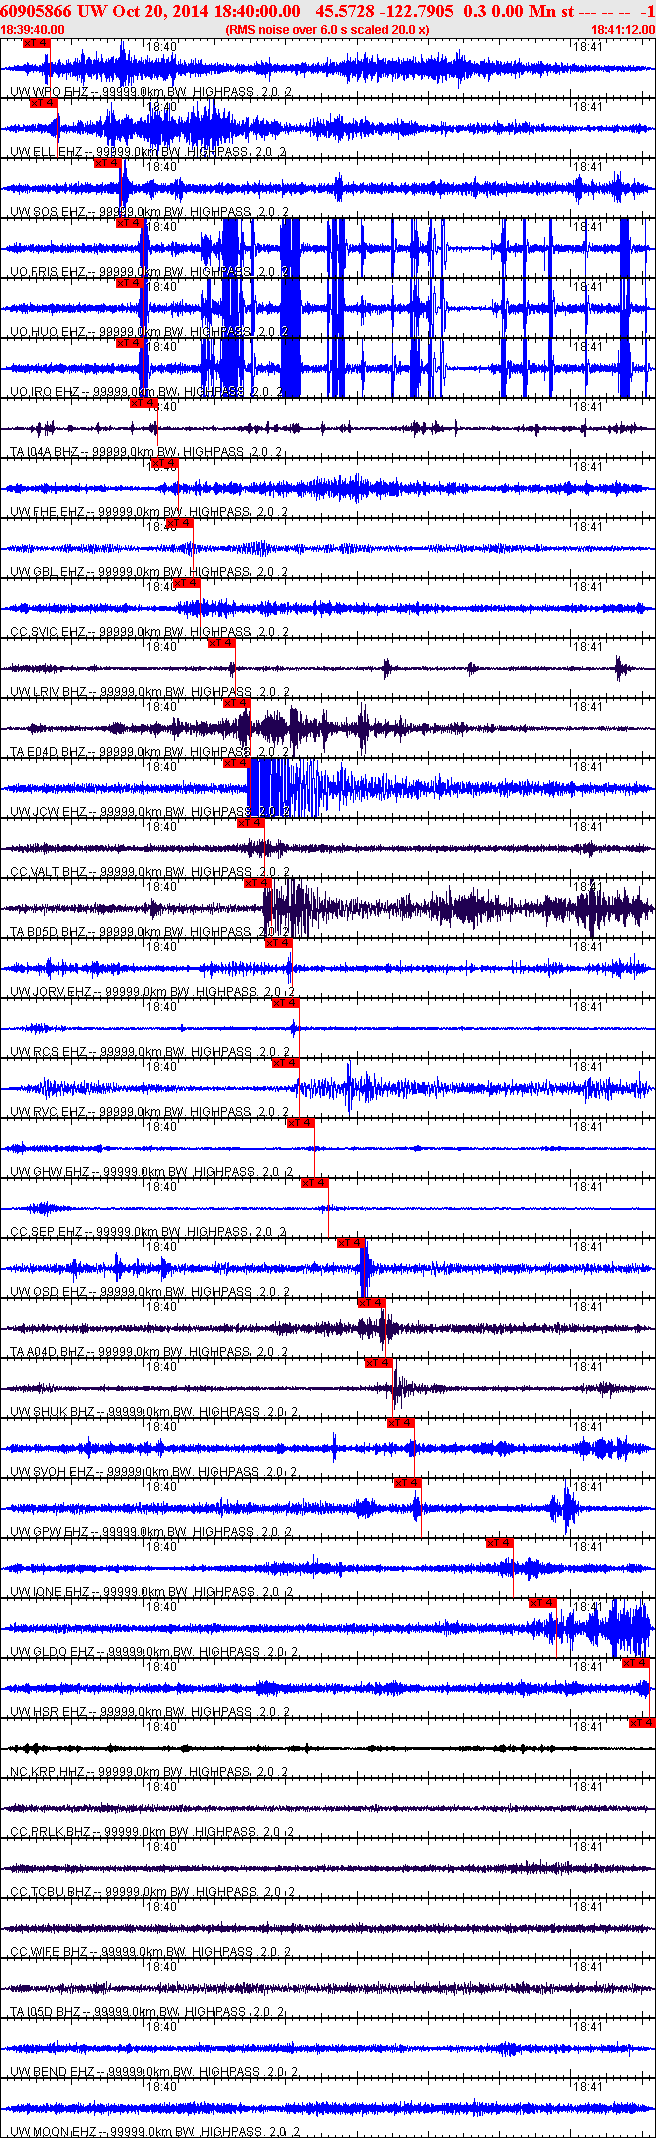Click the 'TA E04D BHZ' station label
Image resolution: width=656 pixels, height=2138 pixels.
pyautogui.click(x=48, y=752)
